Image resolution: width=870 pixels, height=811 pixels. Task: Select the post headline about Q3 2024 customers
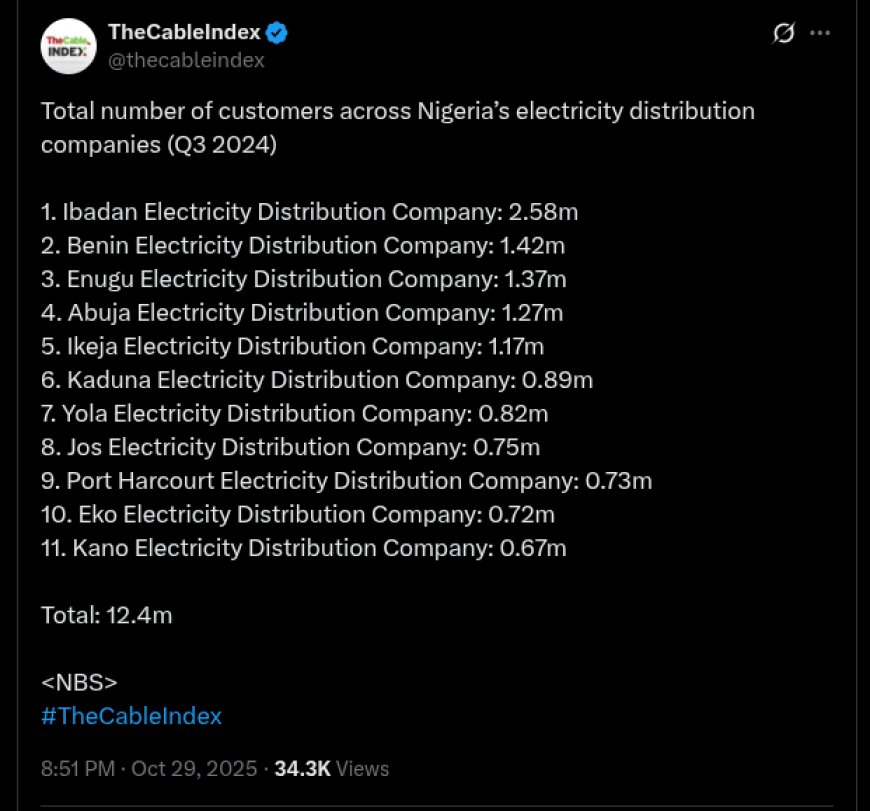coord(397,127)
